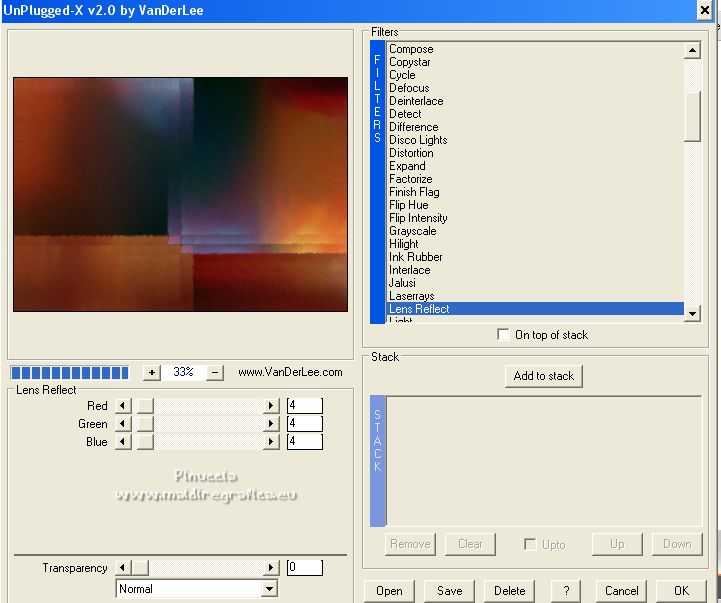Click the Blue slider left arrow
The height and width of the screenshot is (603, 721).
pyautogui.click(x=123, y=442)
